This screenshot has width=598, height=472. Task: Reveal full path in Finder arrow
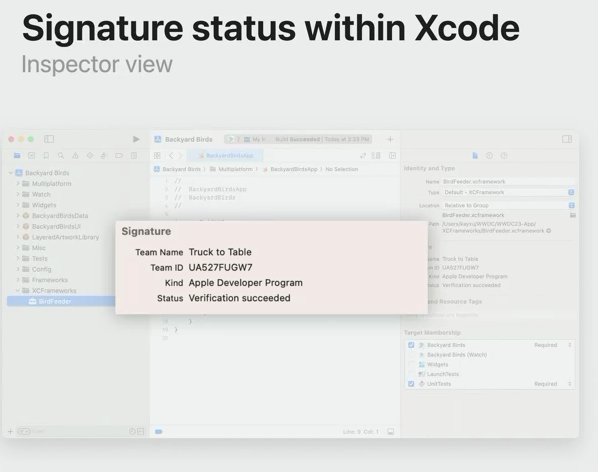click(x=548, y=231)
